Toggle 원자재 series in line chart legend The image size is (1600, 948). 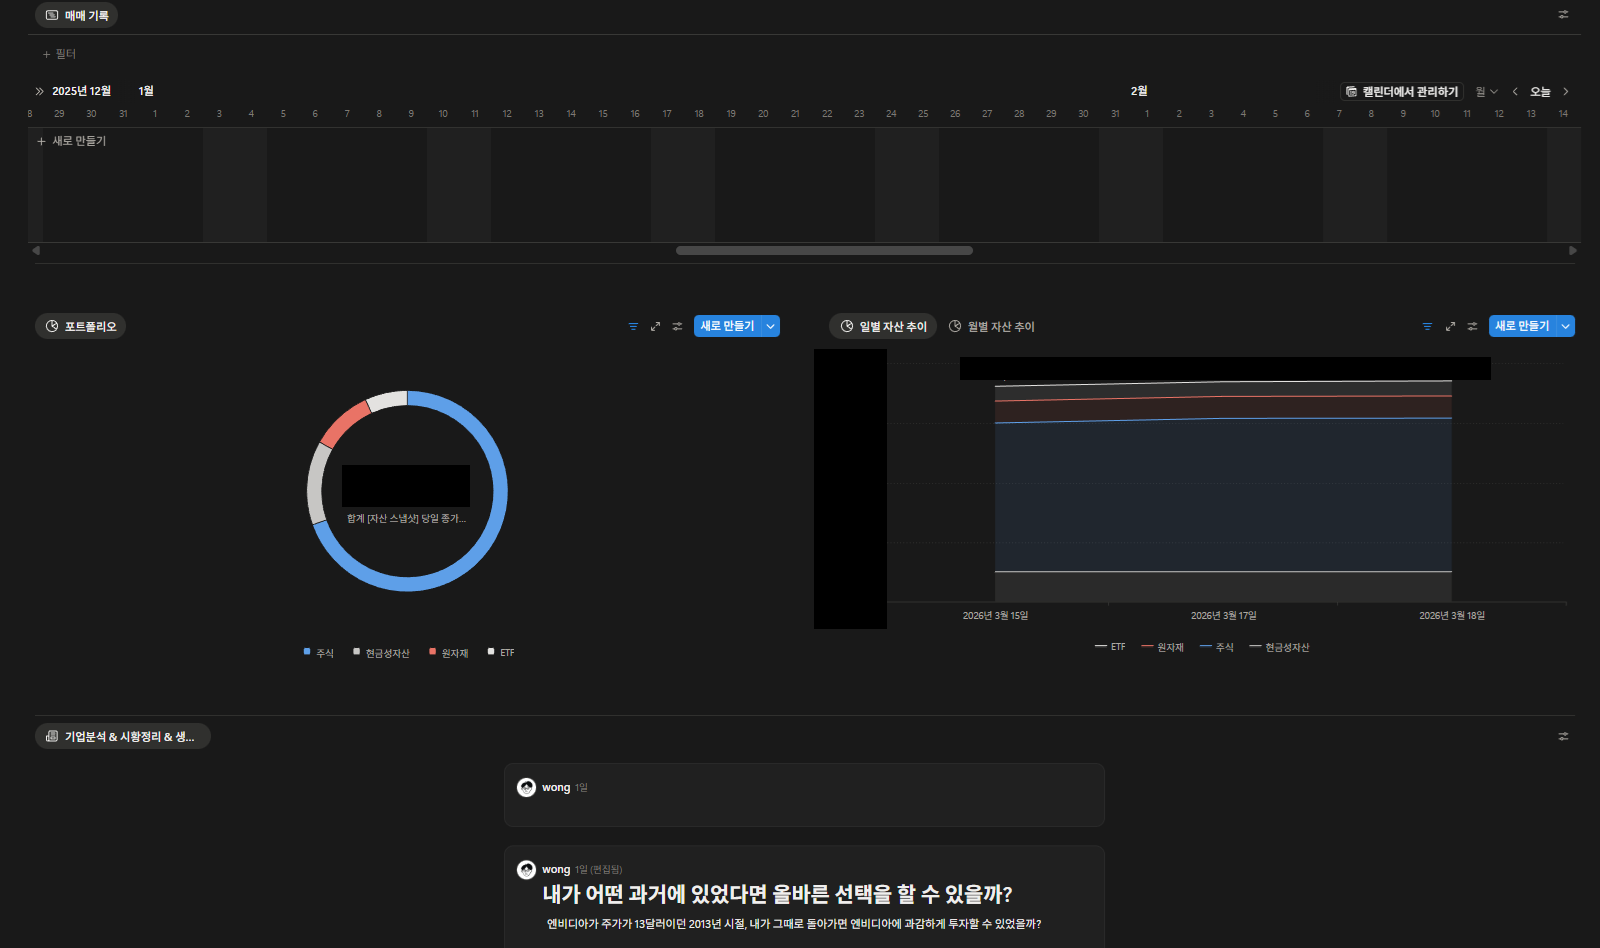click(x=1162, y=648)
